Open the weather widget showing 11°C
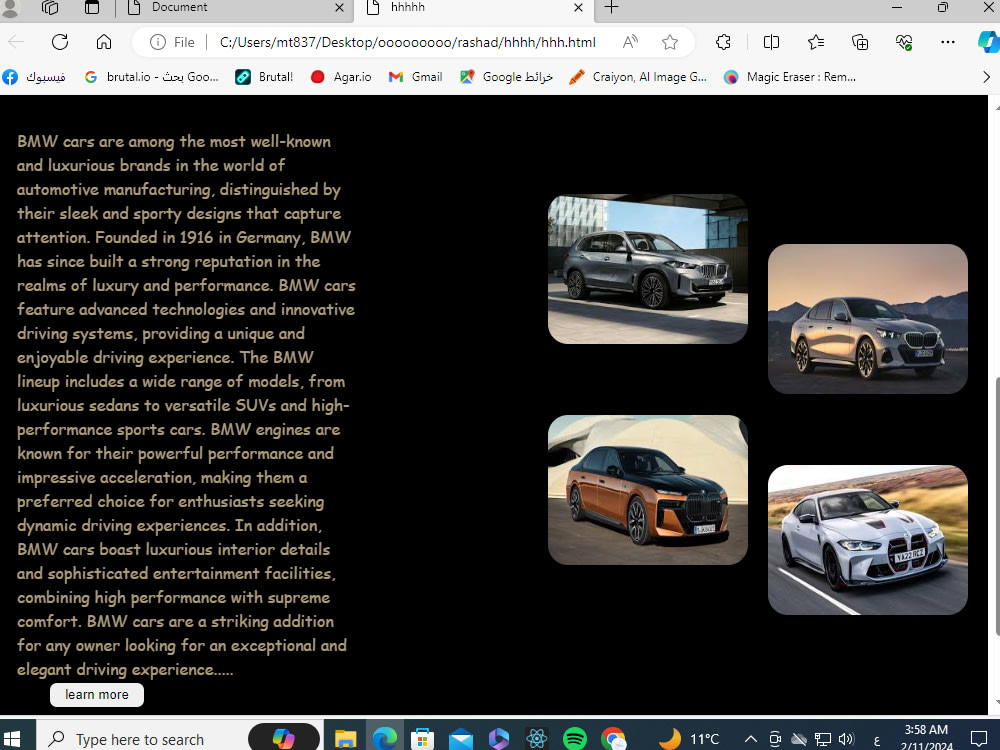 tap(689, 739)
